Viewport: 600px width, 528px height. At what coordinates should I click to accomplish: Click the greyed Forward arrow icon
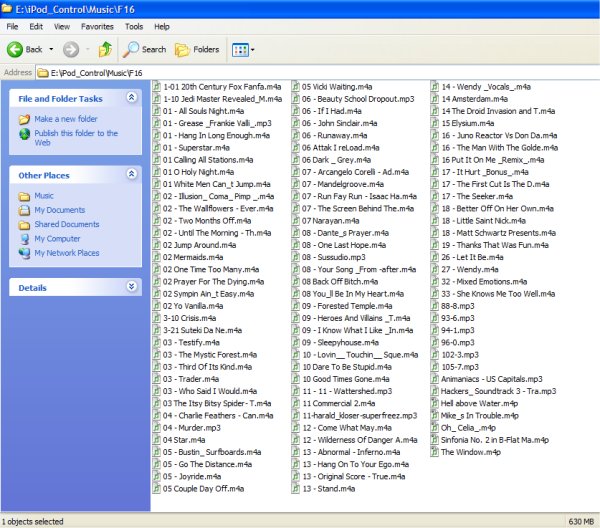pyautogui.click(x=71, y=49)
